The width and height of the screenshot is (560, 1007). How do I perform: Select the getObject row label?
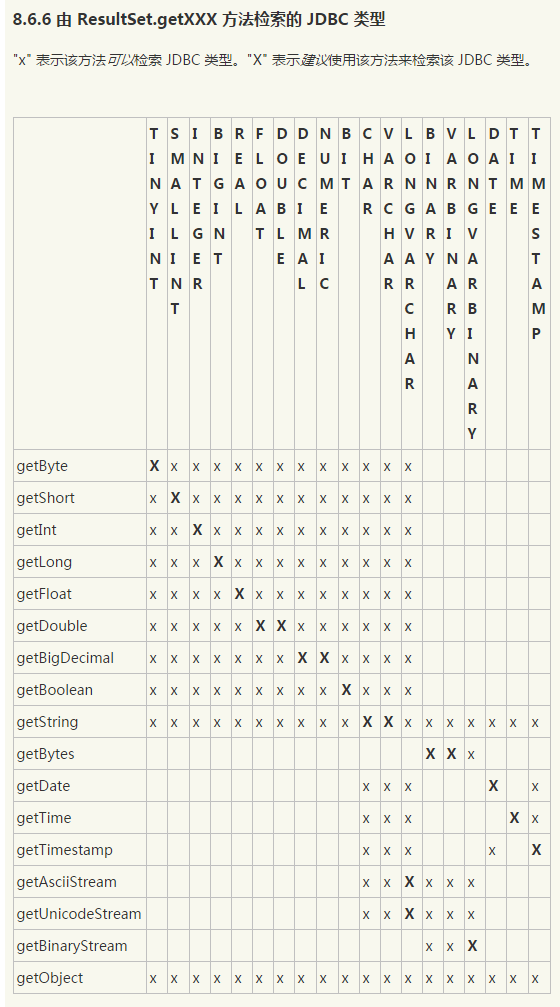[49, 978]
